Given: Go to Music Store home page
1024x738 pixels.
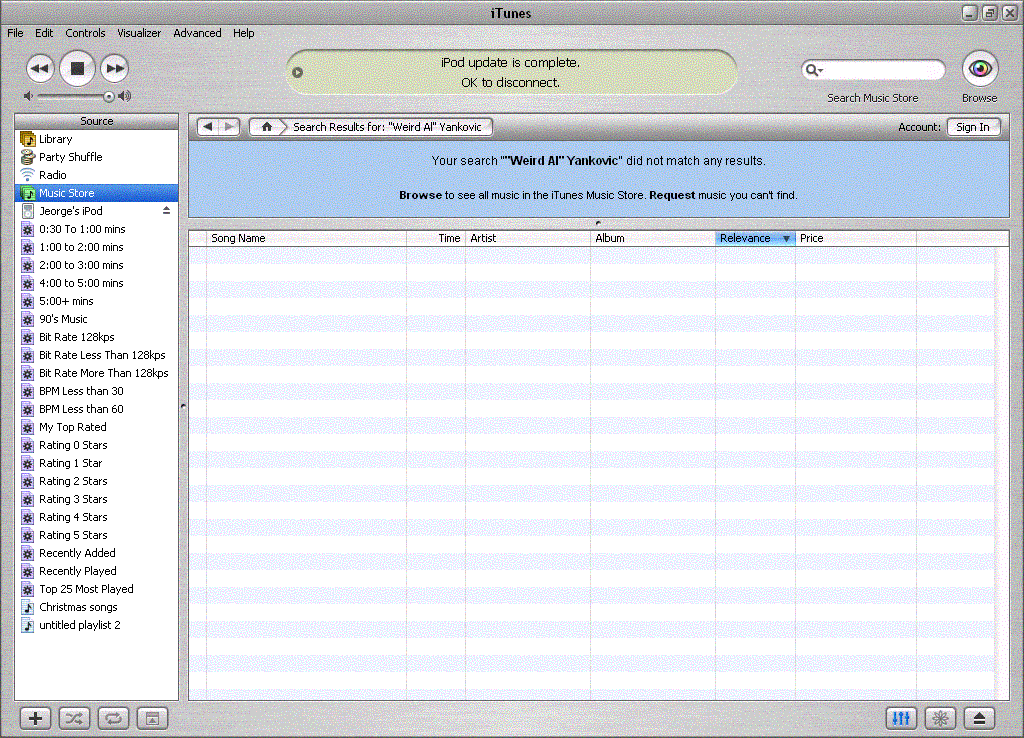Looking at the screenshot, I should [x=266, y=127].
